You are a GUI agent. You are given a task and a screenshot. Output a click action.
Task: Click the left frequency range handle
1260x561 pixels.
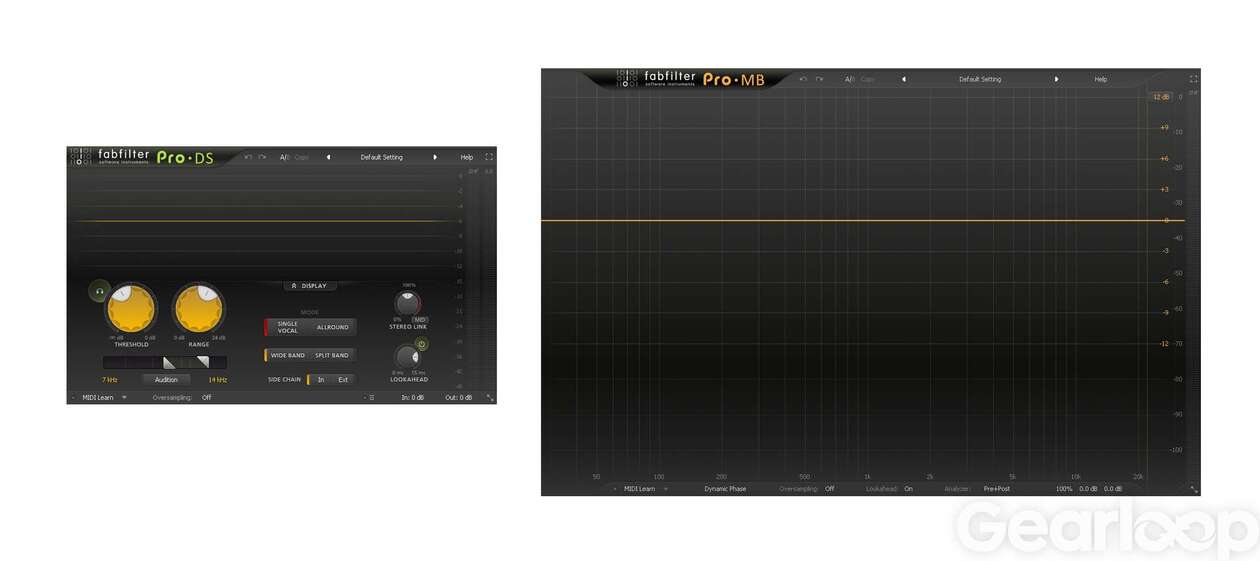[169, 363]
